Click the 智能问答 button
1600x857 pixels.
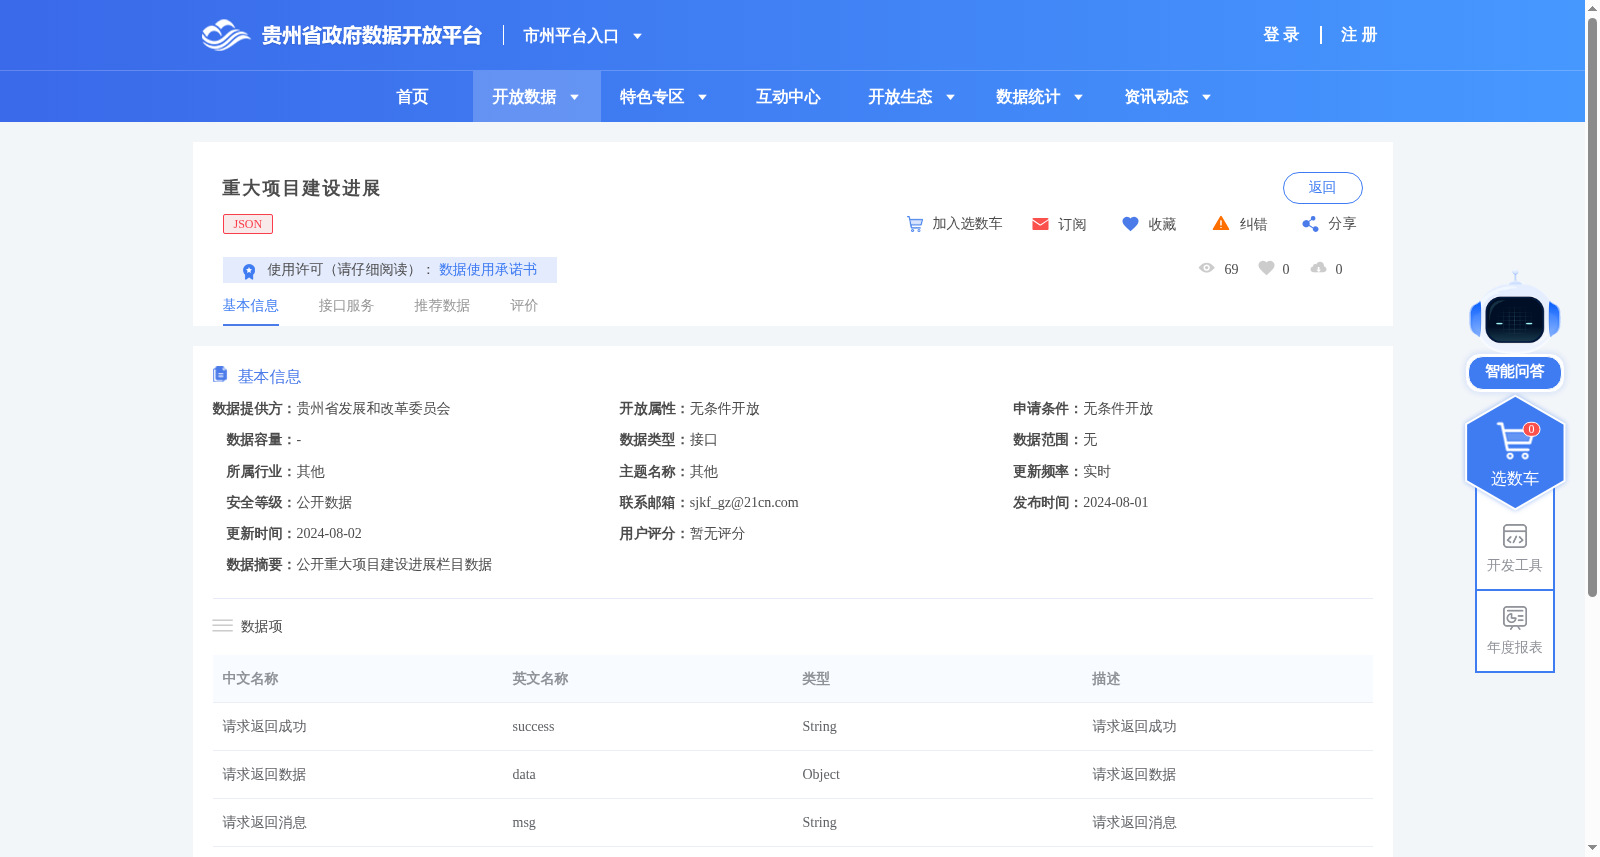pos(1515,372)
